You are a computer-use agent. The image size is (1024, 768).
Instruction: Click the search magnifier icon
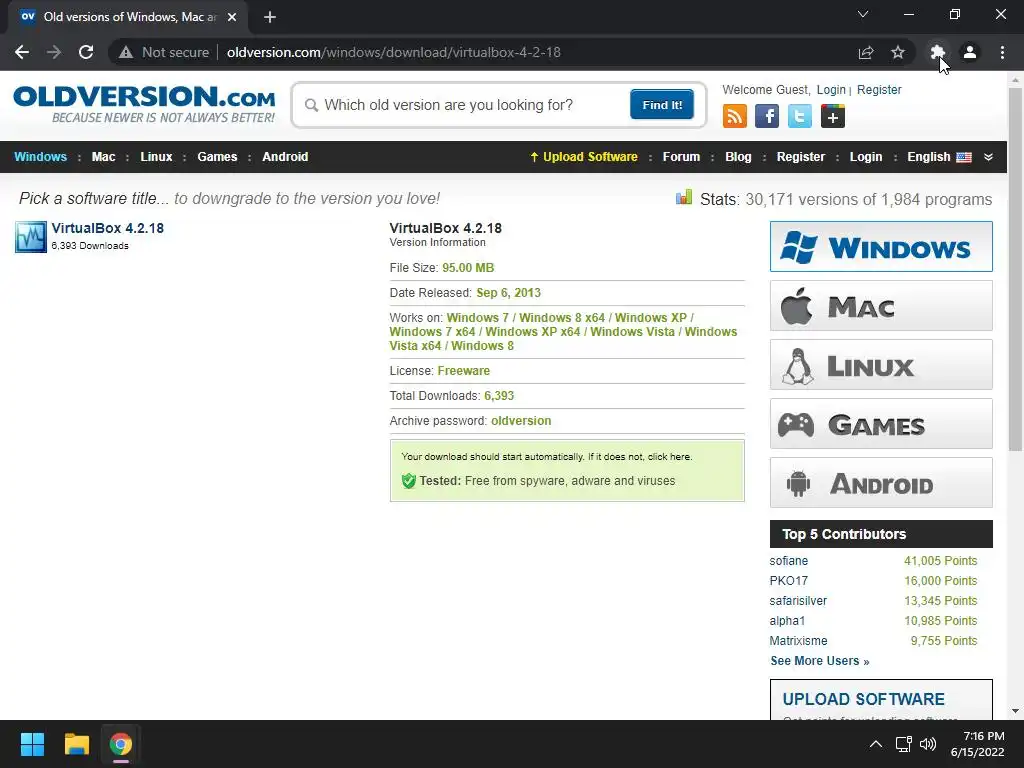312,105
